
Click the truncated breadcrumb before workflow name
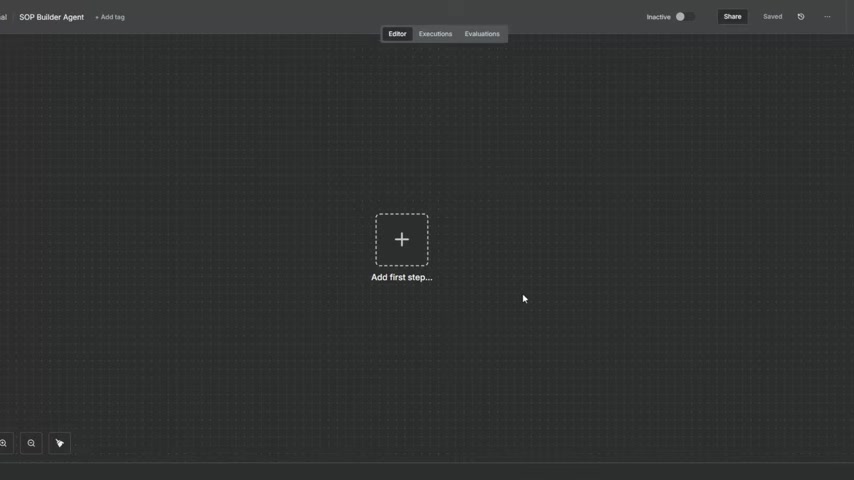3,17
